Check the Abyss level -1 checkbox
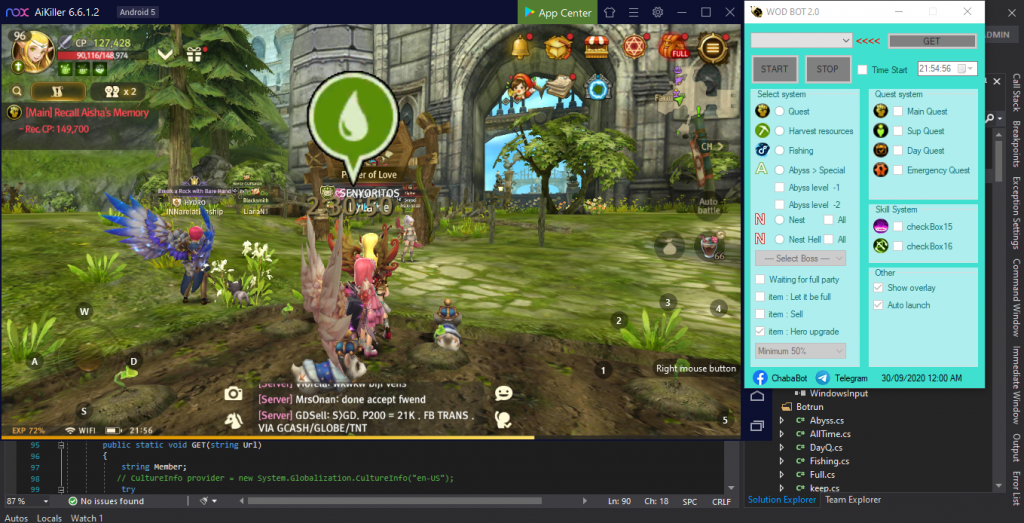This screenshot has width=1024, height=523. click(779, 187)
